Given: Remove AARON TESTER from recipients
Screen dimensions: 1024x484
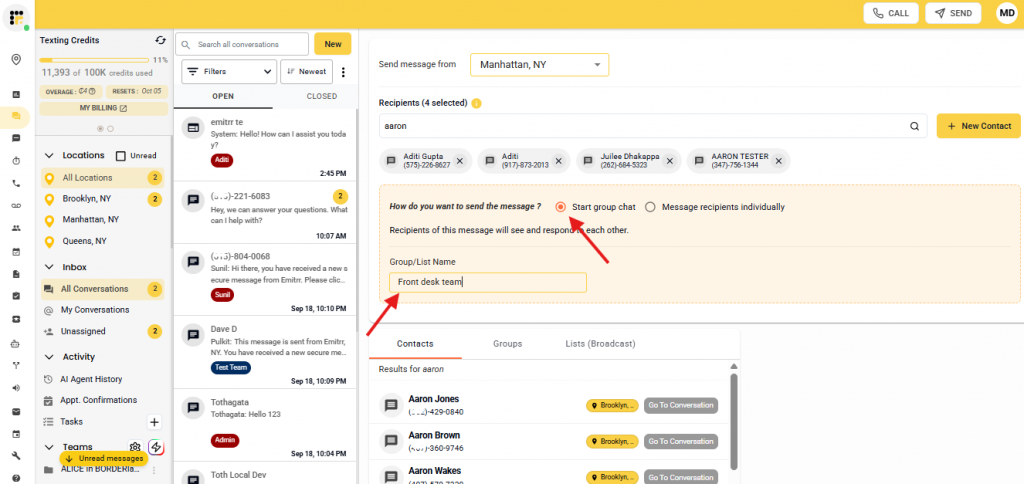Looking at the screenshot, I should pos(778,160).
